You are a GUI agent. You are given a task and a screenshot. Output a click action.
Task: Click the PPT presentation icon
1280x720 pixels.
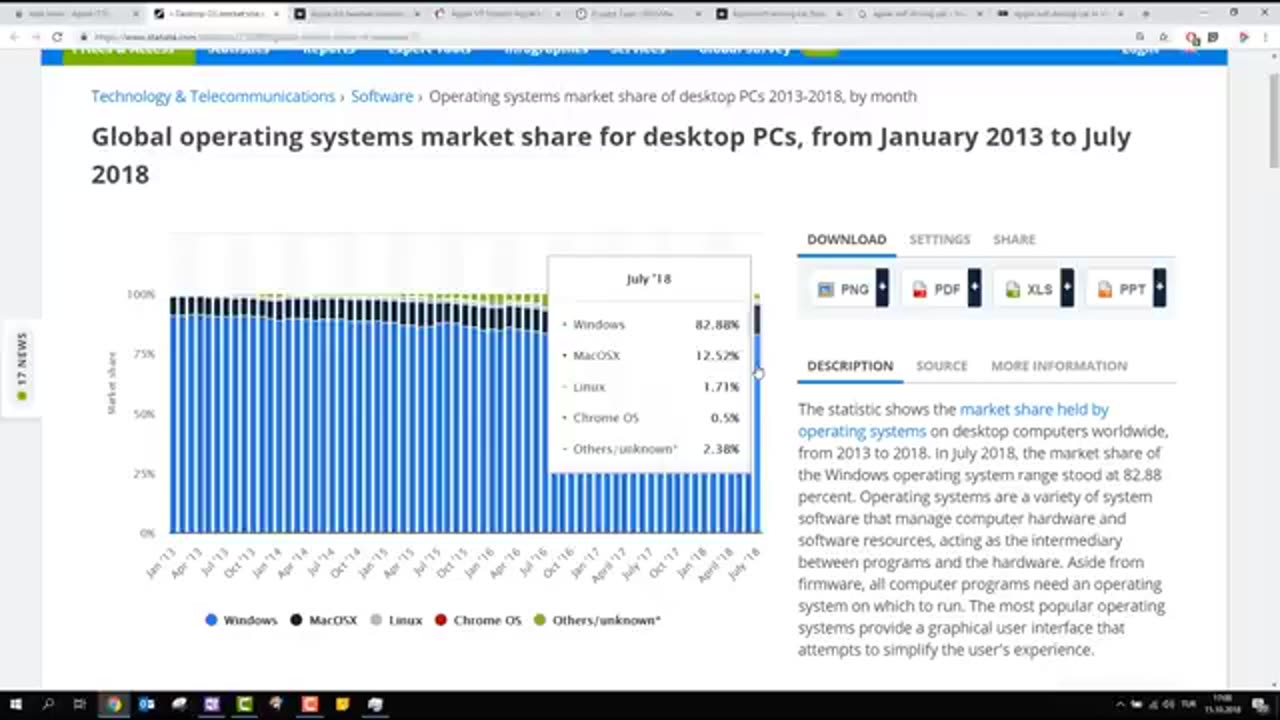(x=1105, y=289)
